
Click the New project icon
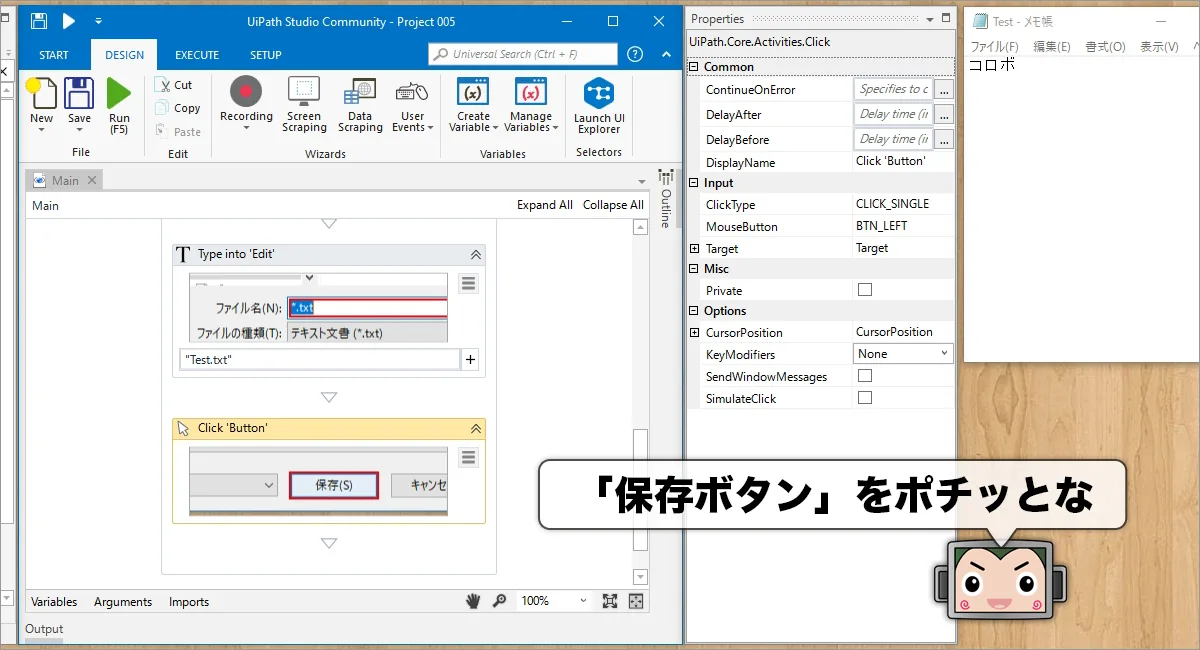41,93
